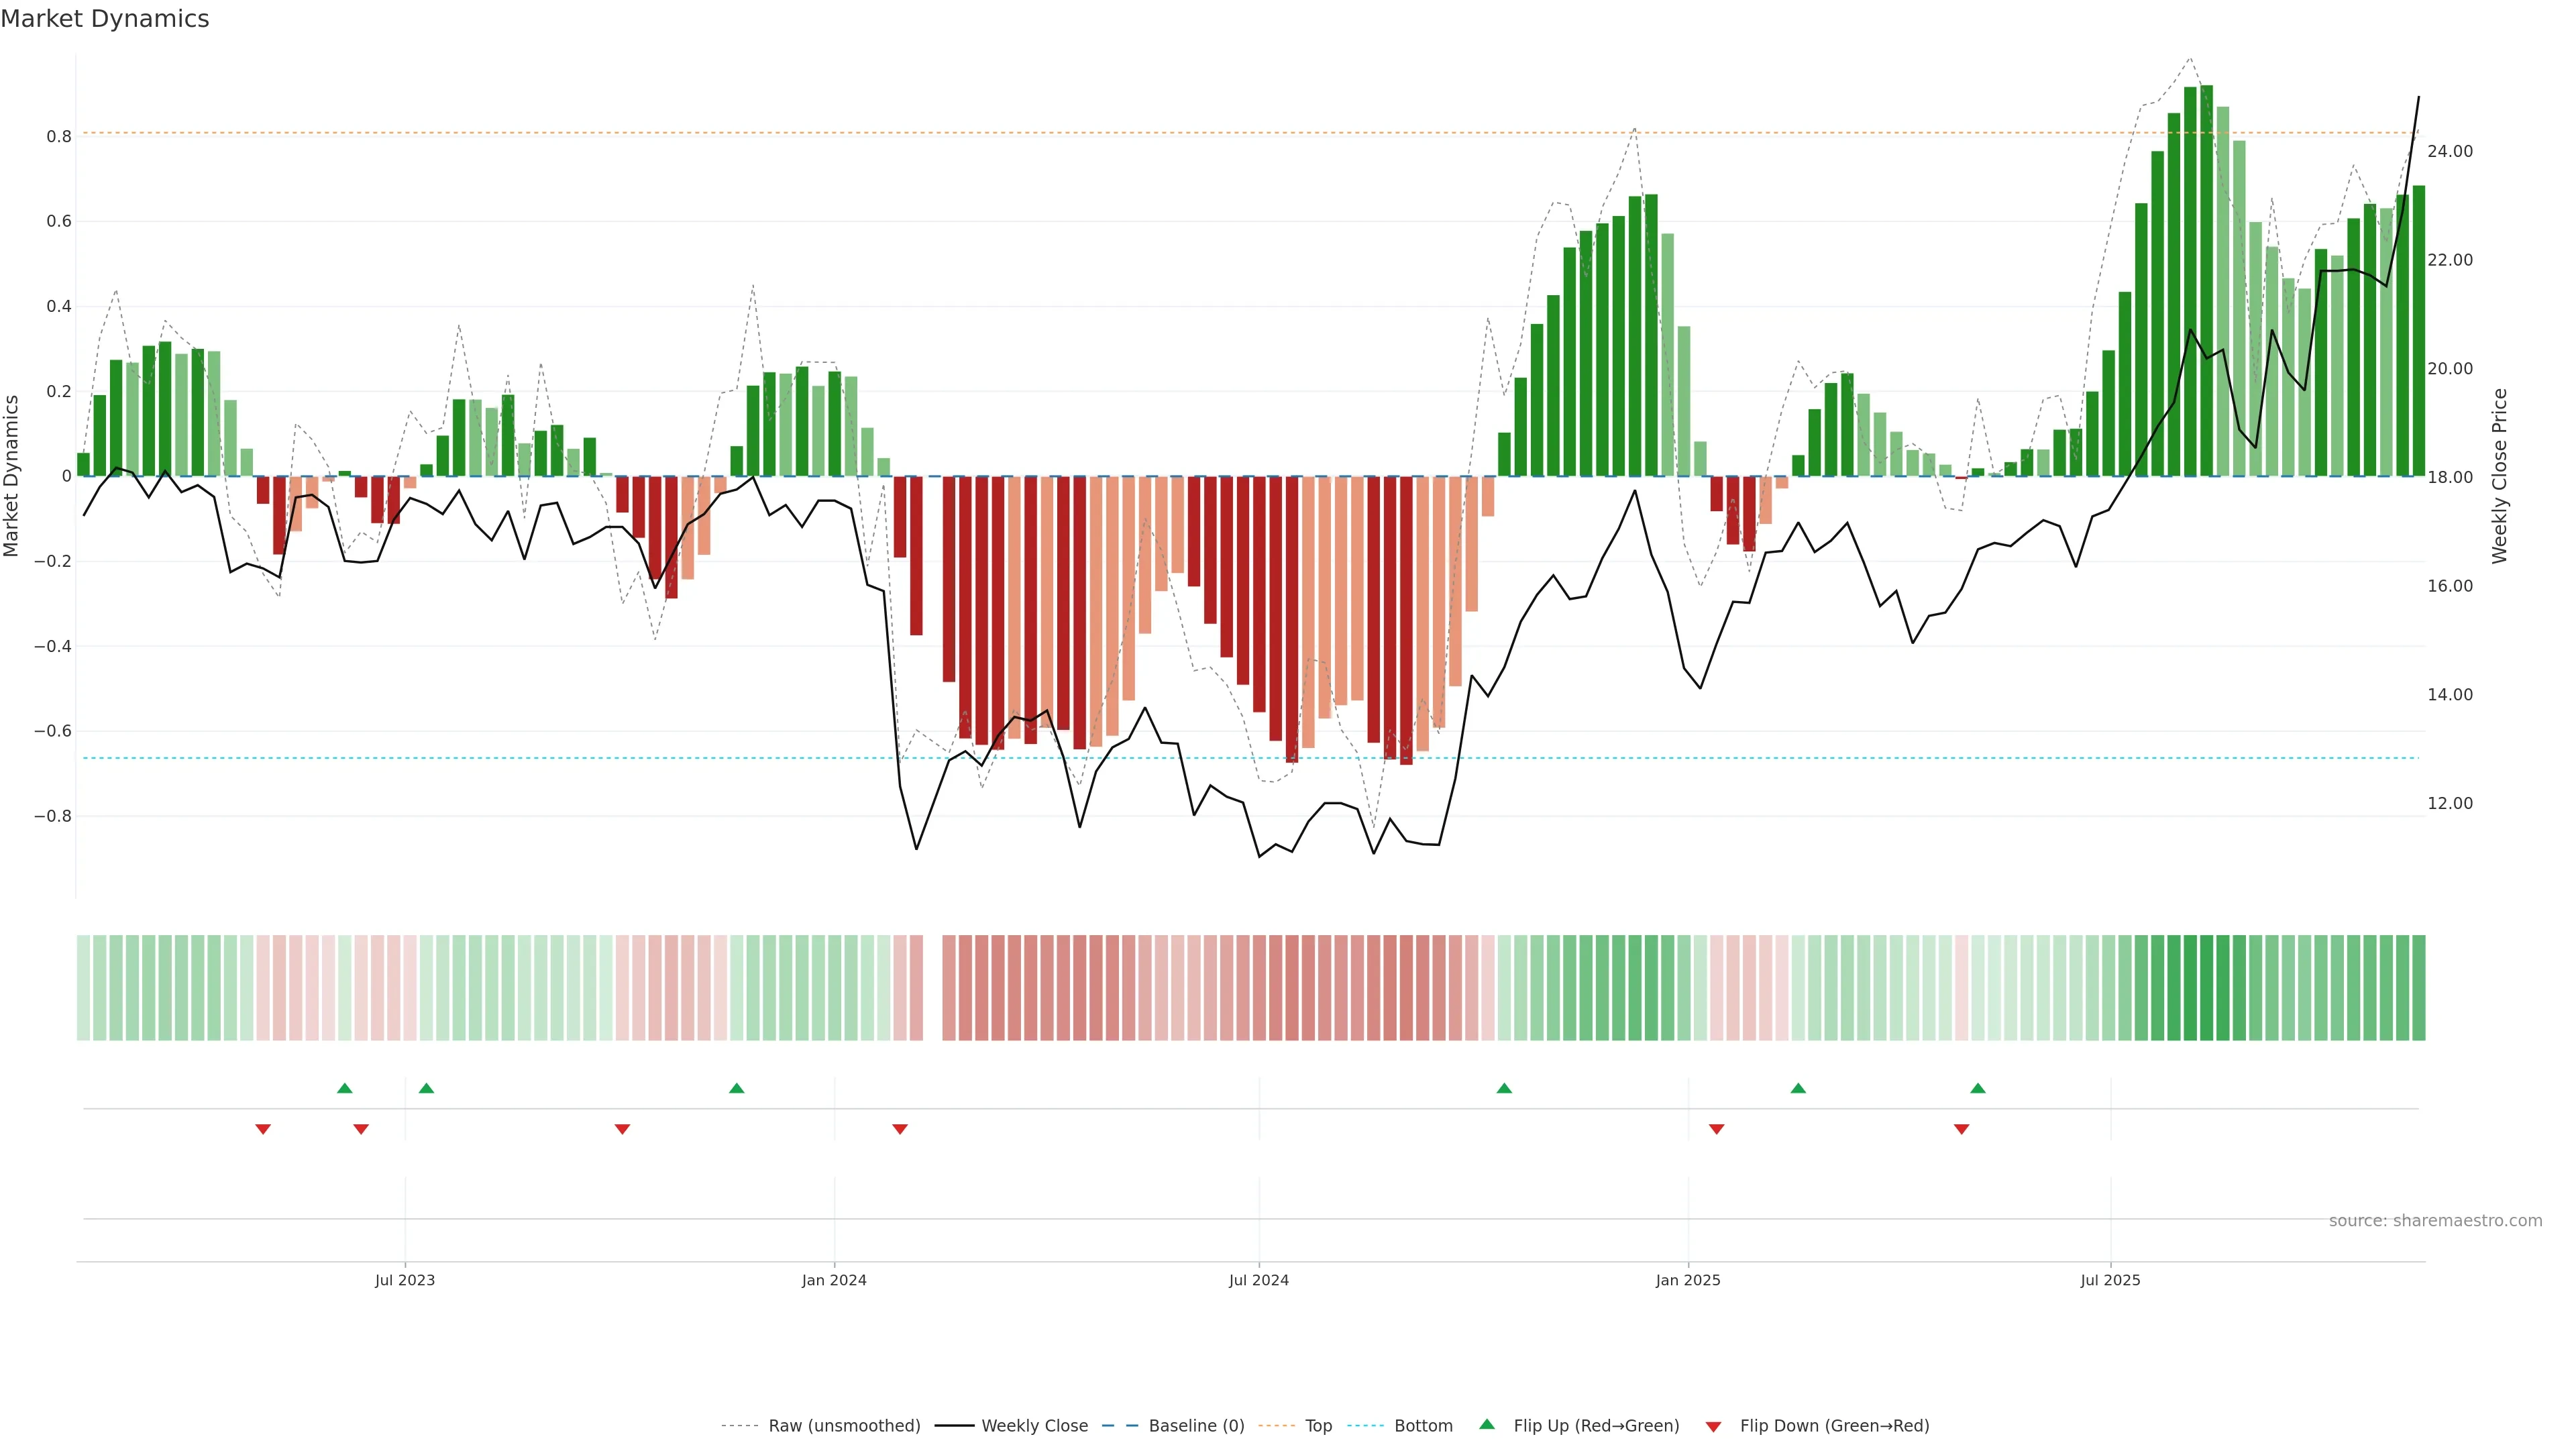The image size is (2576, 1449).
Task: Click the red Flip Down triangle in legend
Action: [1713, 1427]
